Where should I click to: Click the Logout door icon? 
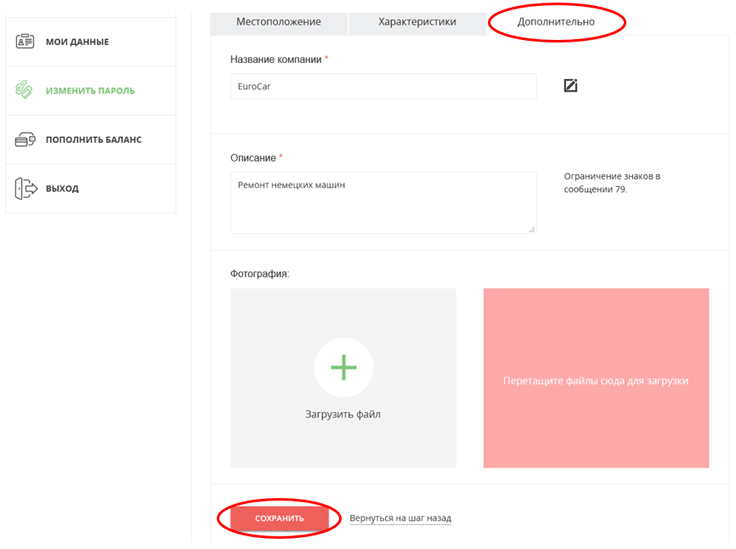[x=25, y=188]
